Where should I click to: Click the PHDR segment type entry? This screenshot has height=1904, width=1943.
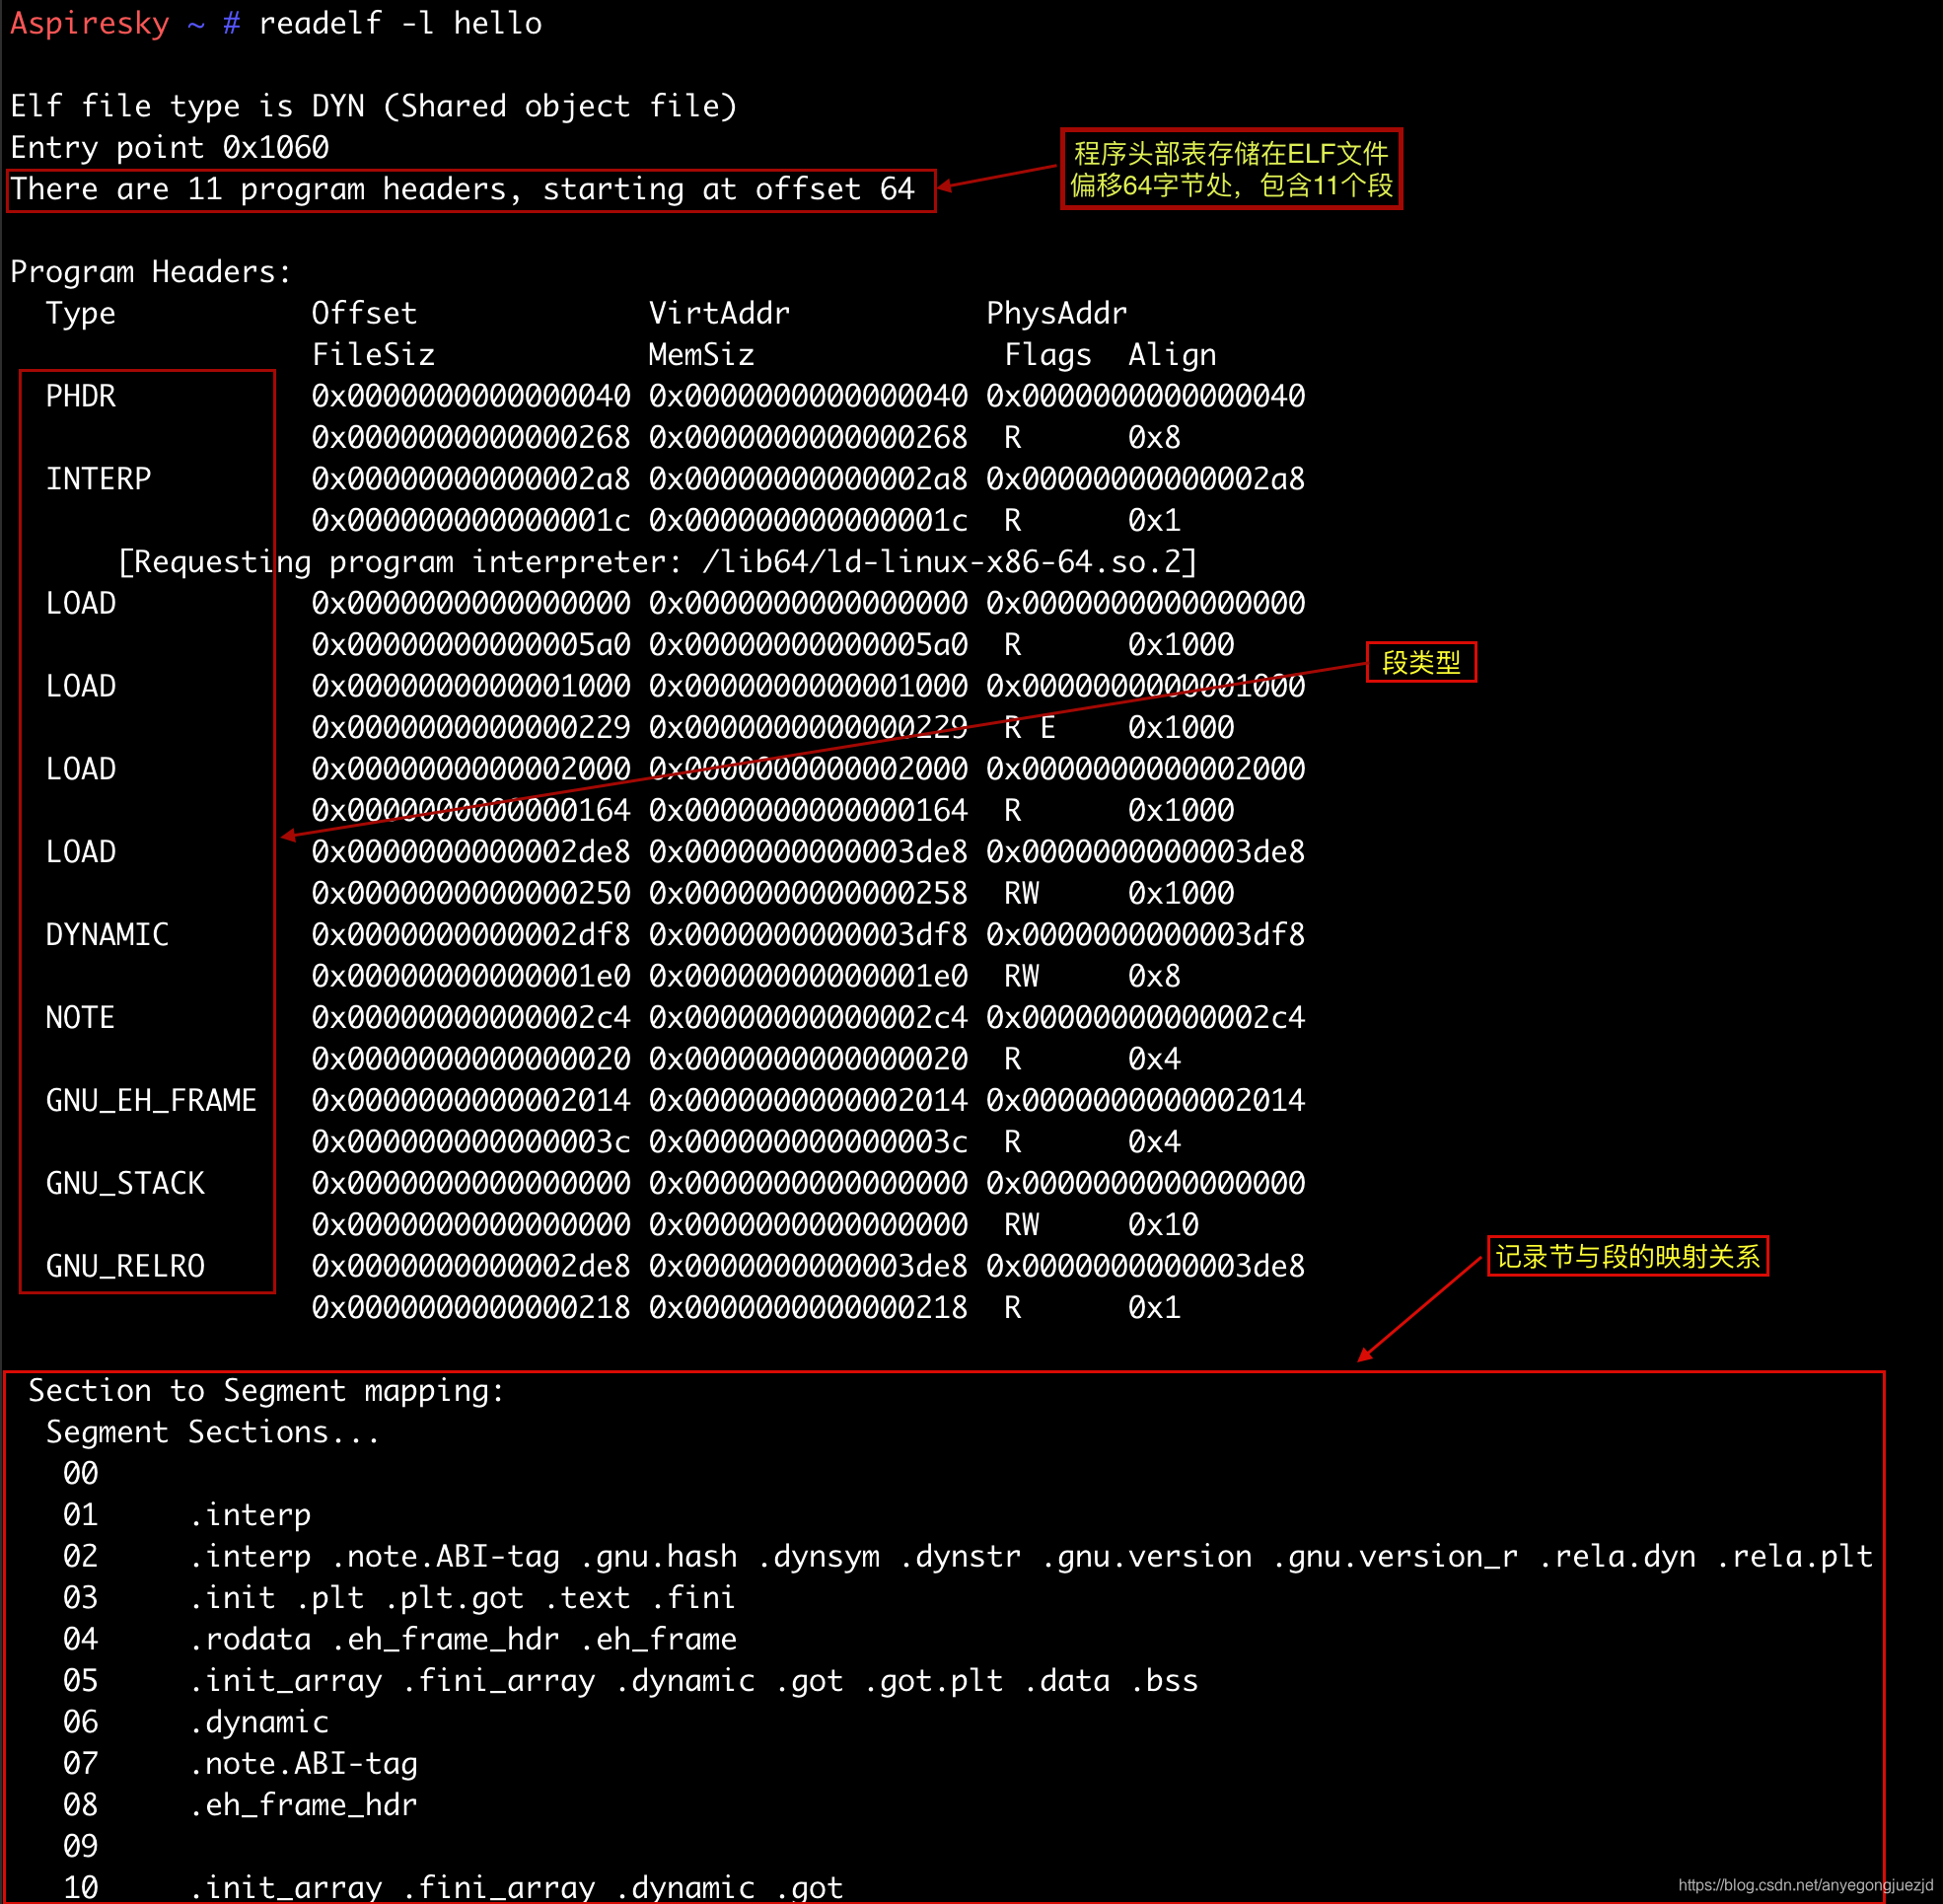pos(81,396)
